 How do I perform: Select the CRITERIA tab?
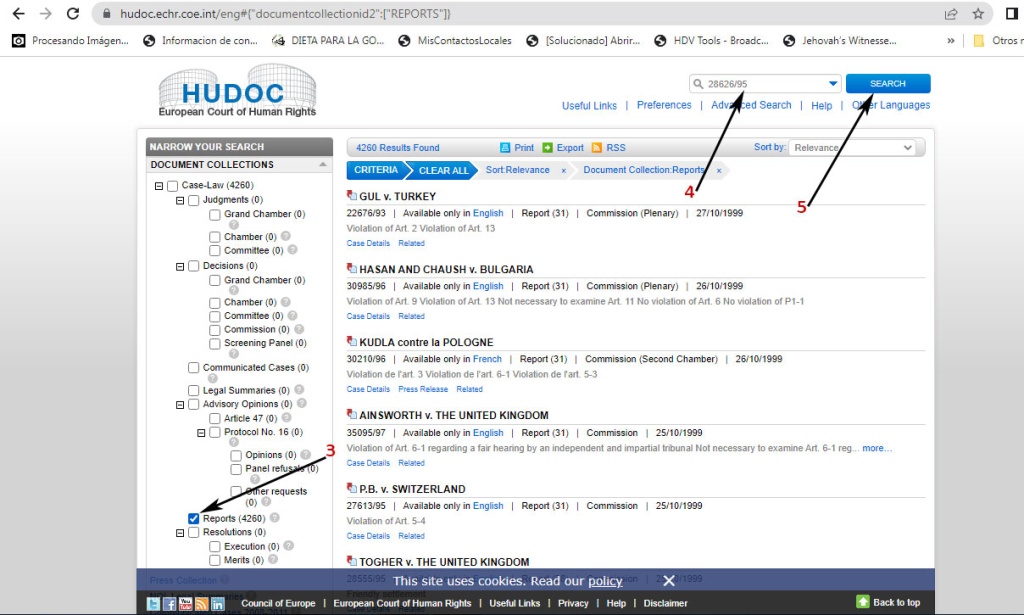pos(376,170)
